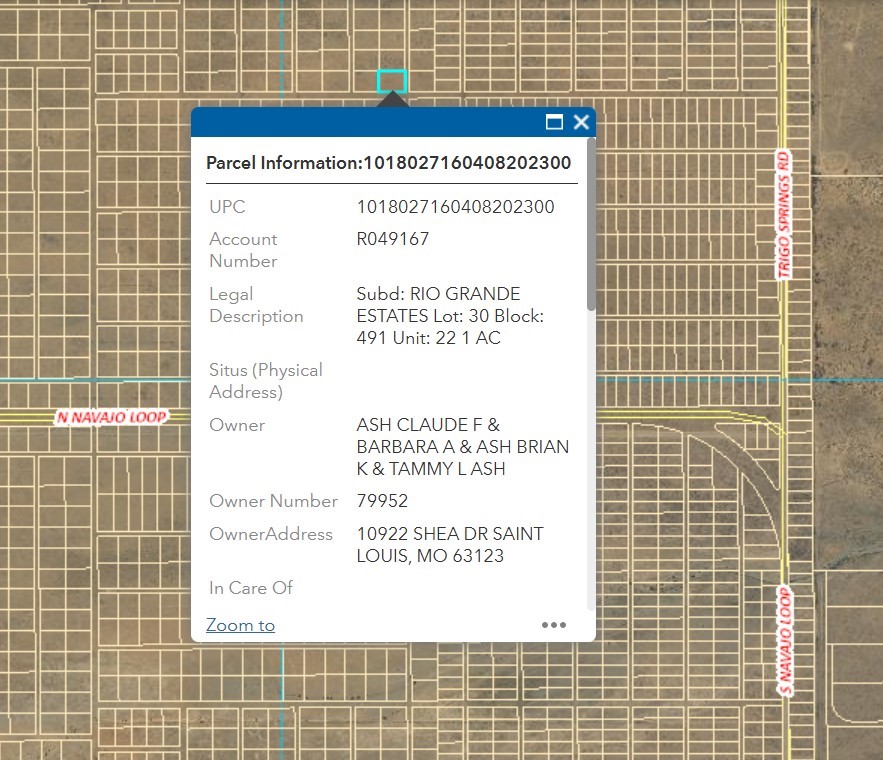Click the popup pointer arrow below parcel

[x=392, y=100]
